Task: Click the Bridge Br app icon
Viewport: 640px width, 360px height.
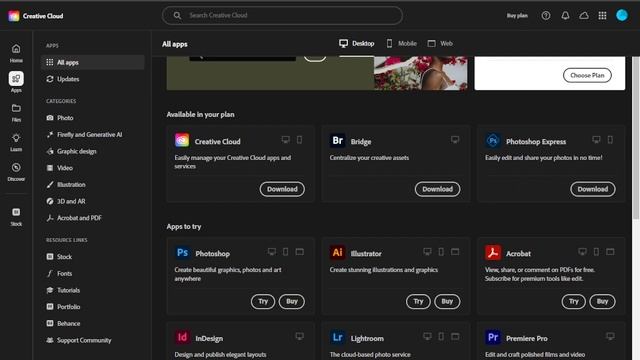Action: coord(338,140)
